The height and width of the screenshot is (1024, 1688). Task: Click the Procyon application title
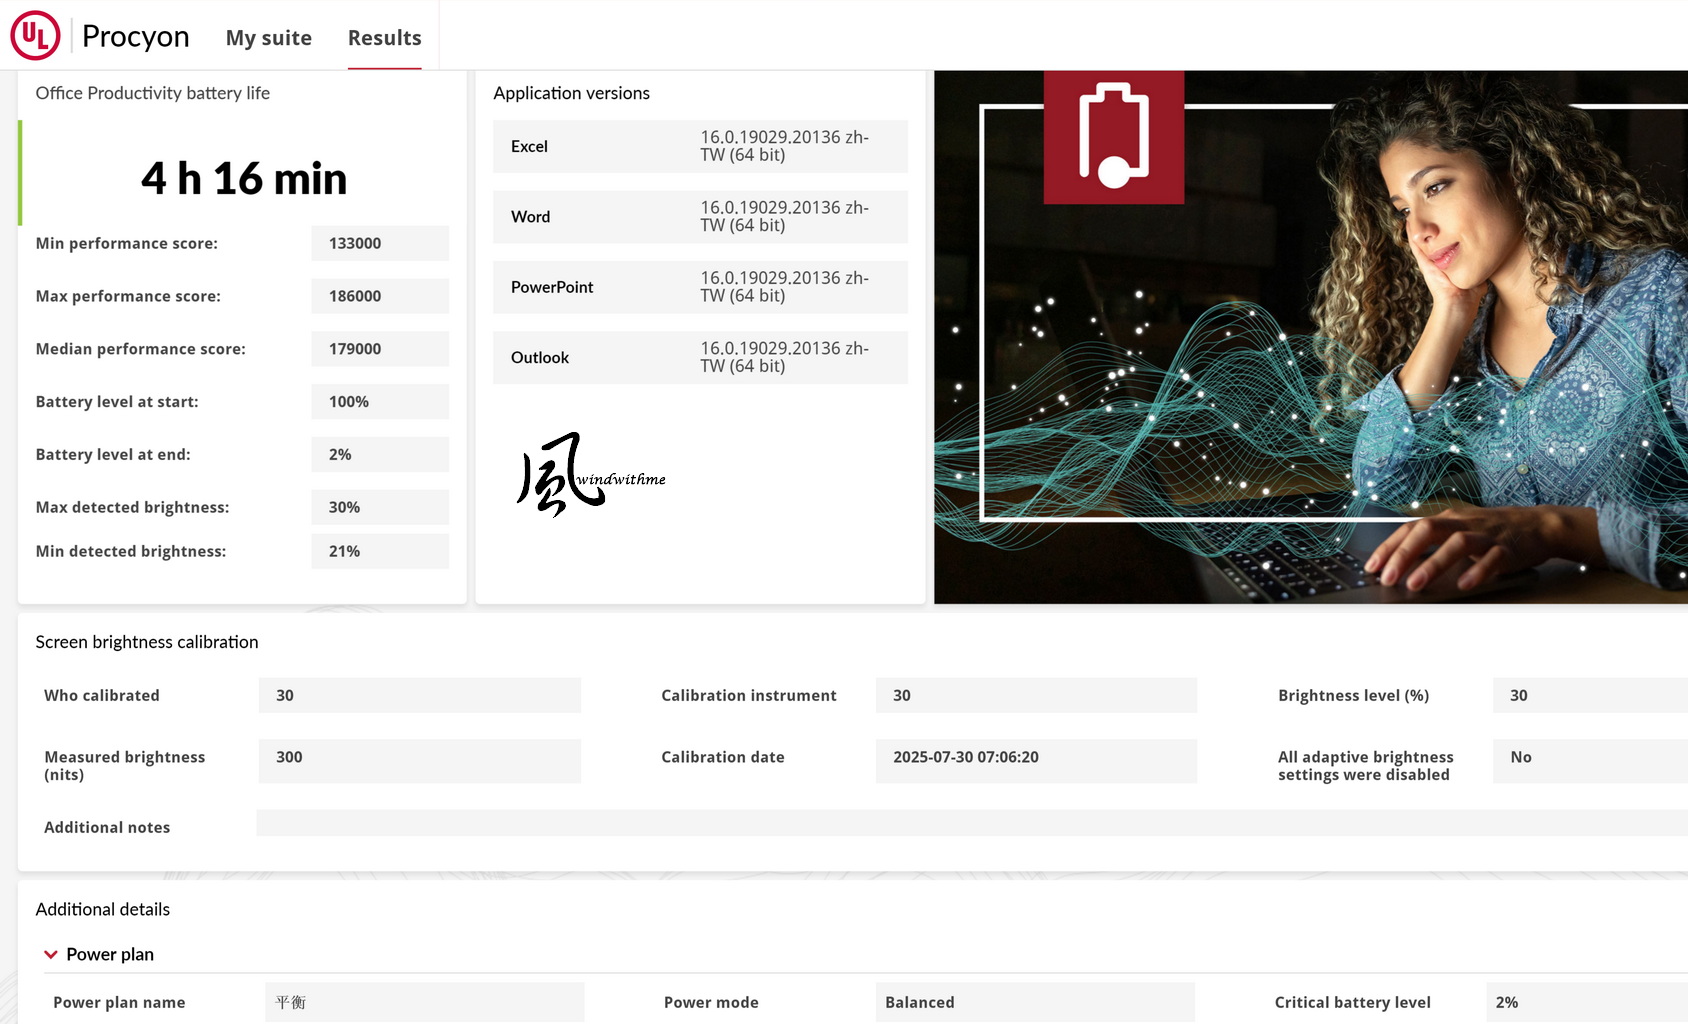[136, 36]
